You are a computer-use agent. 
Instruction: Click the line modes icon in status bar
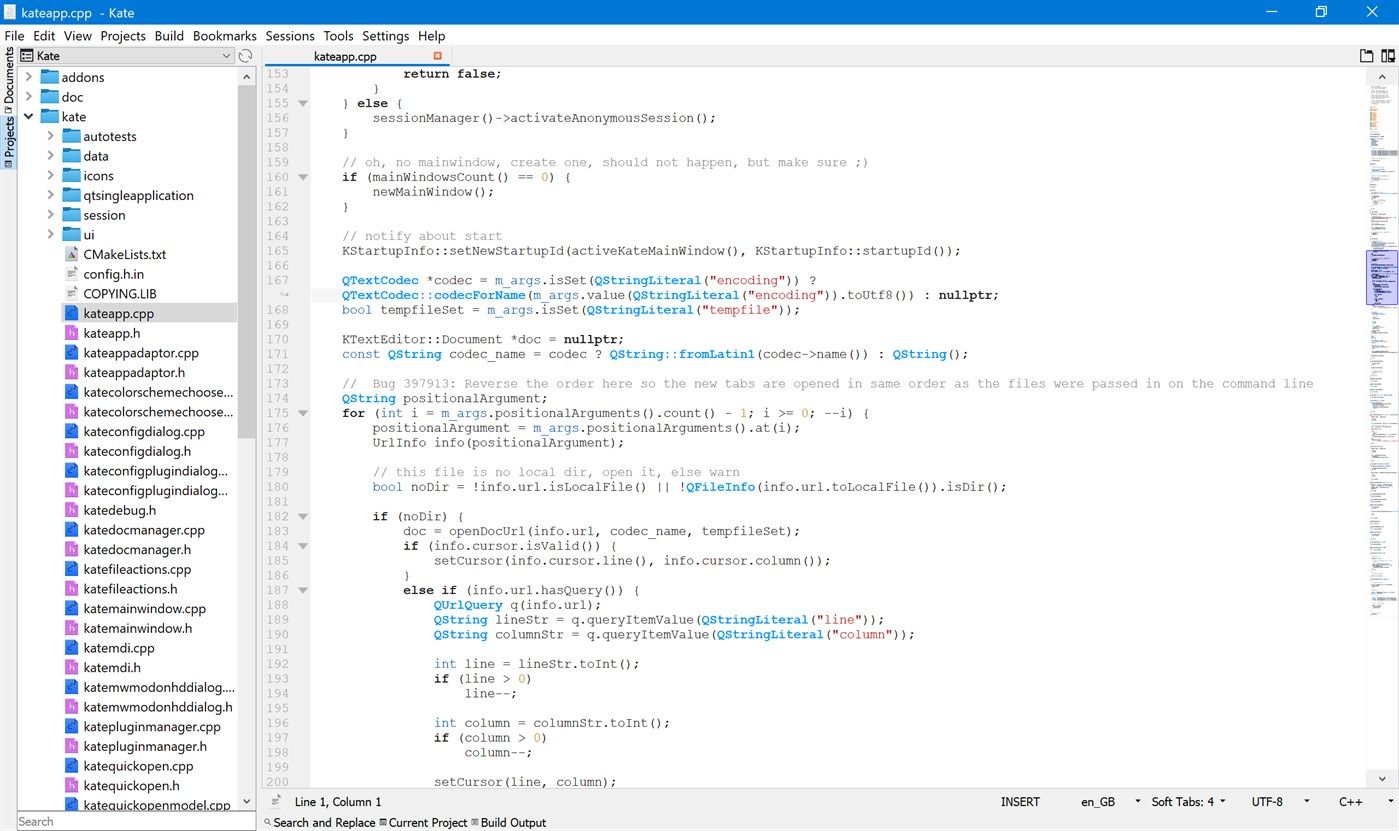click(x=276, y=801)
